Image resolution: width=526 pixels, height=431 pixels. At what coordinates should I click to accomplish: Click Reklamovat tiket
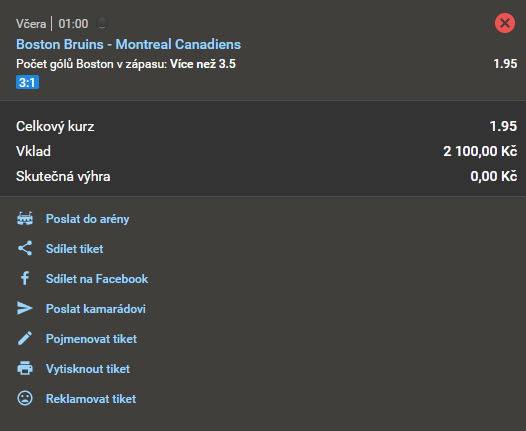[x=91, y=399]
